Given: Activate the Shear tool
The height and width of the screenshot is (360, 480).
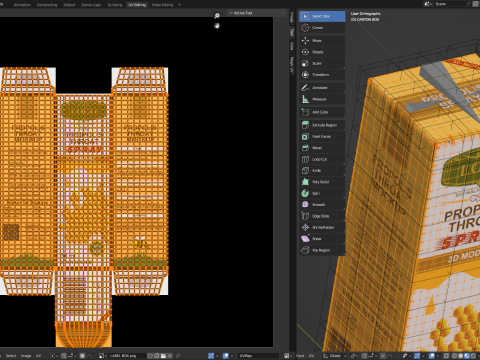Looking at the screenshot, I should pos(322,238).
